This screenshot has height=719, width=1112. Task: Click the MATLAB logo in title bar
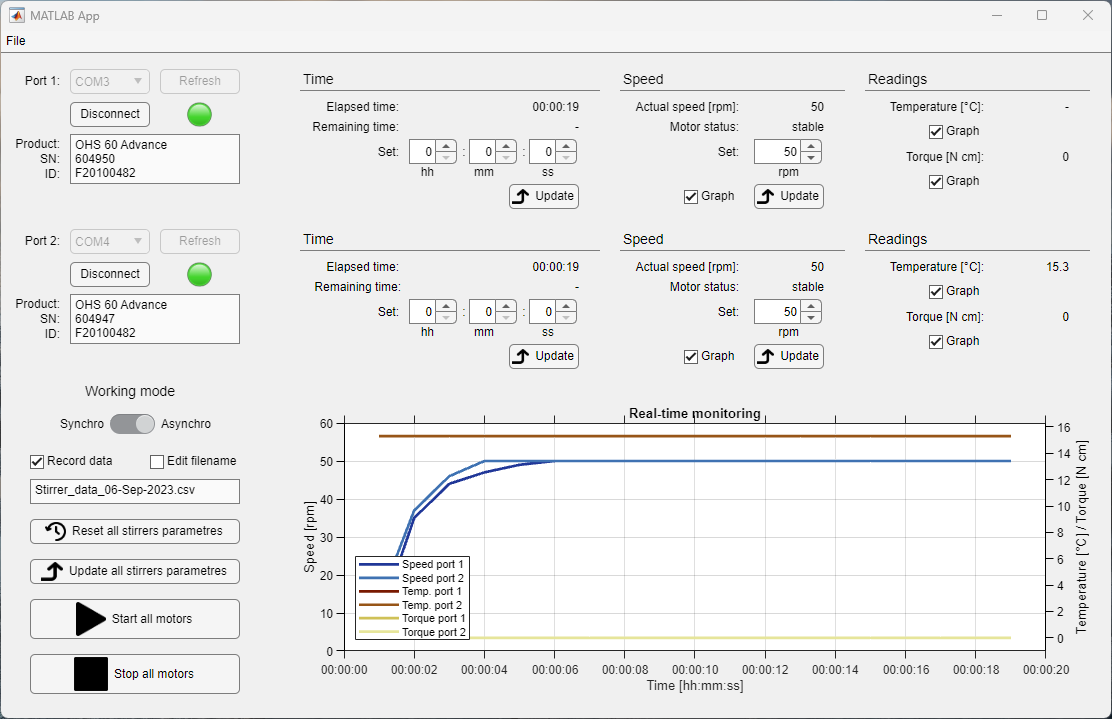pyautogui.click(x=16, y=16)
